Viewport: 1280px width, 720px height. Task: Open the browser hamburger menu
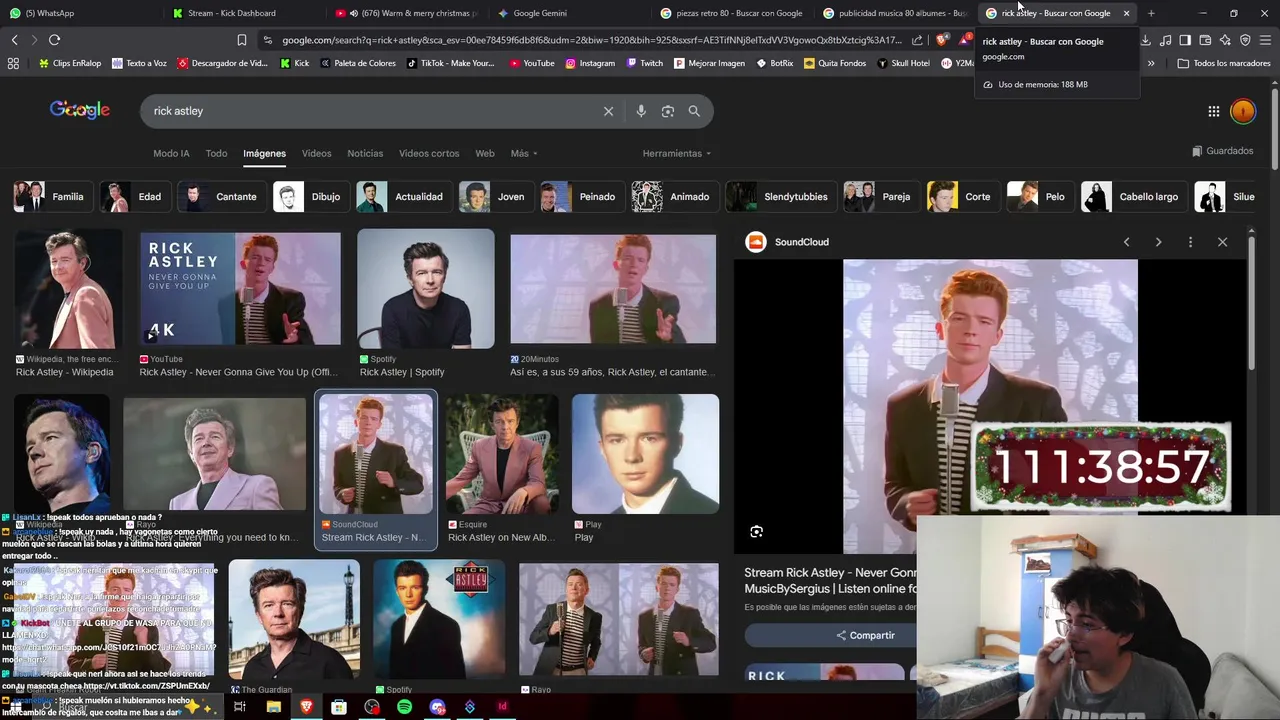coord(1265,40)
